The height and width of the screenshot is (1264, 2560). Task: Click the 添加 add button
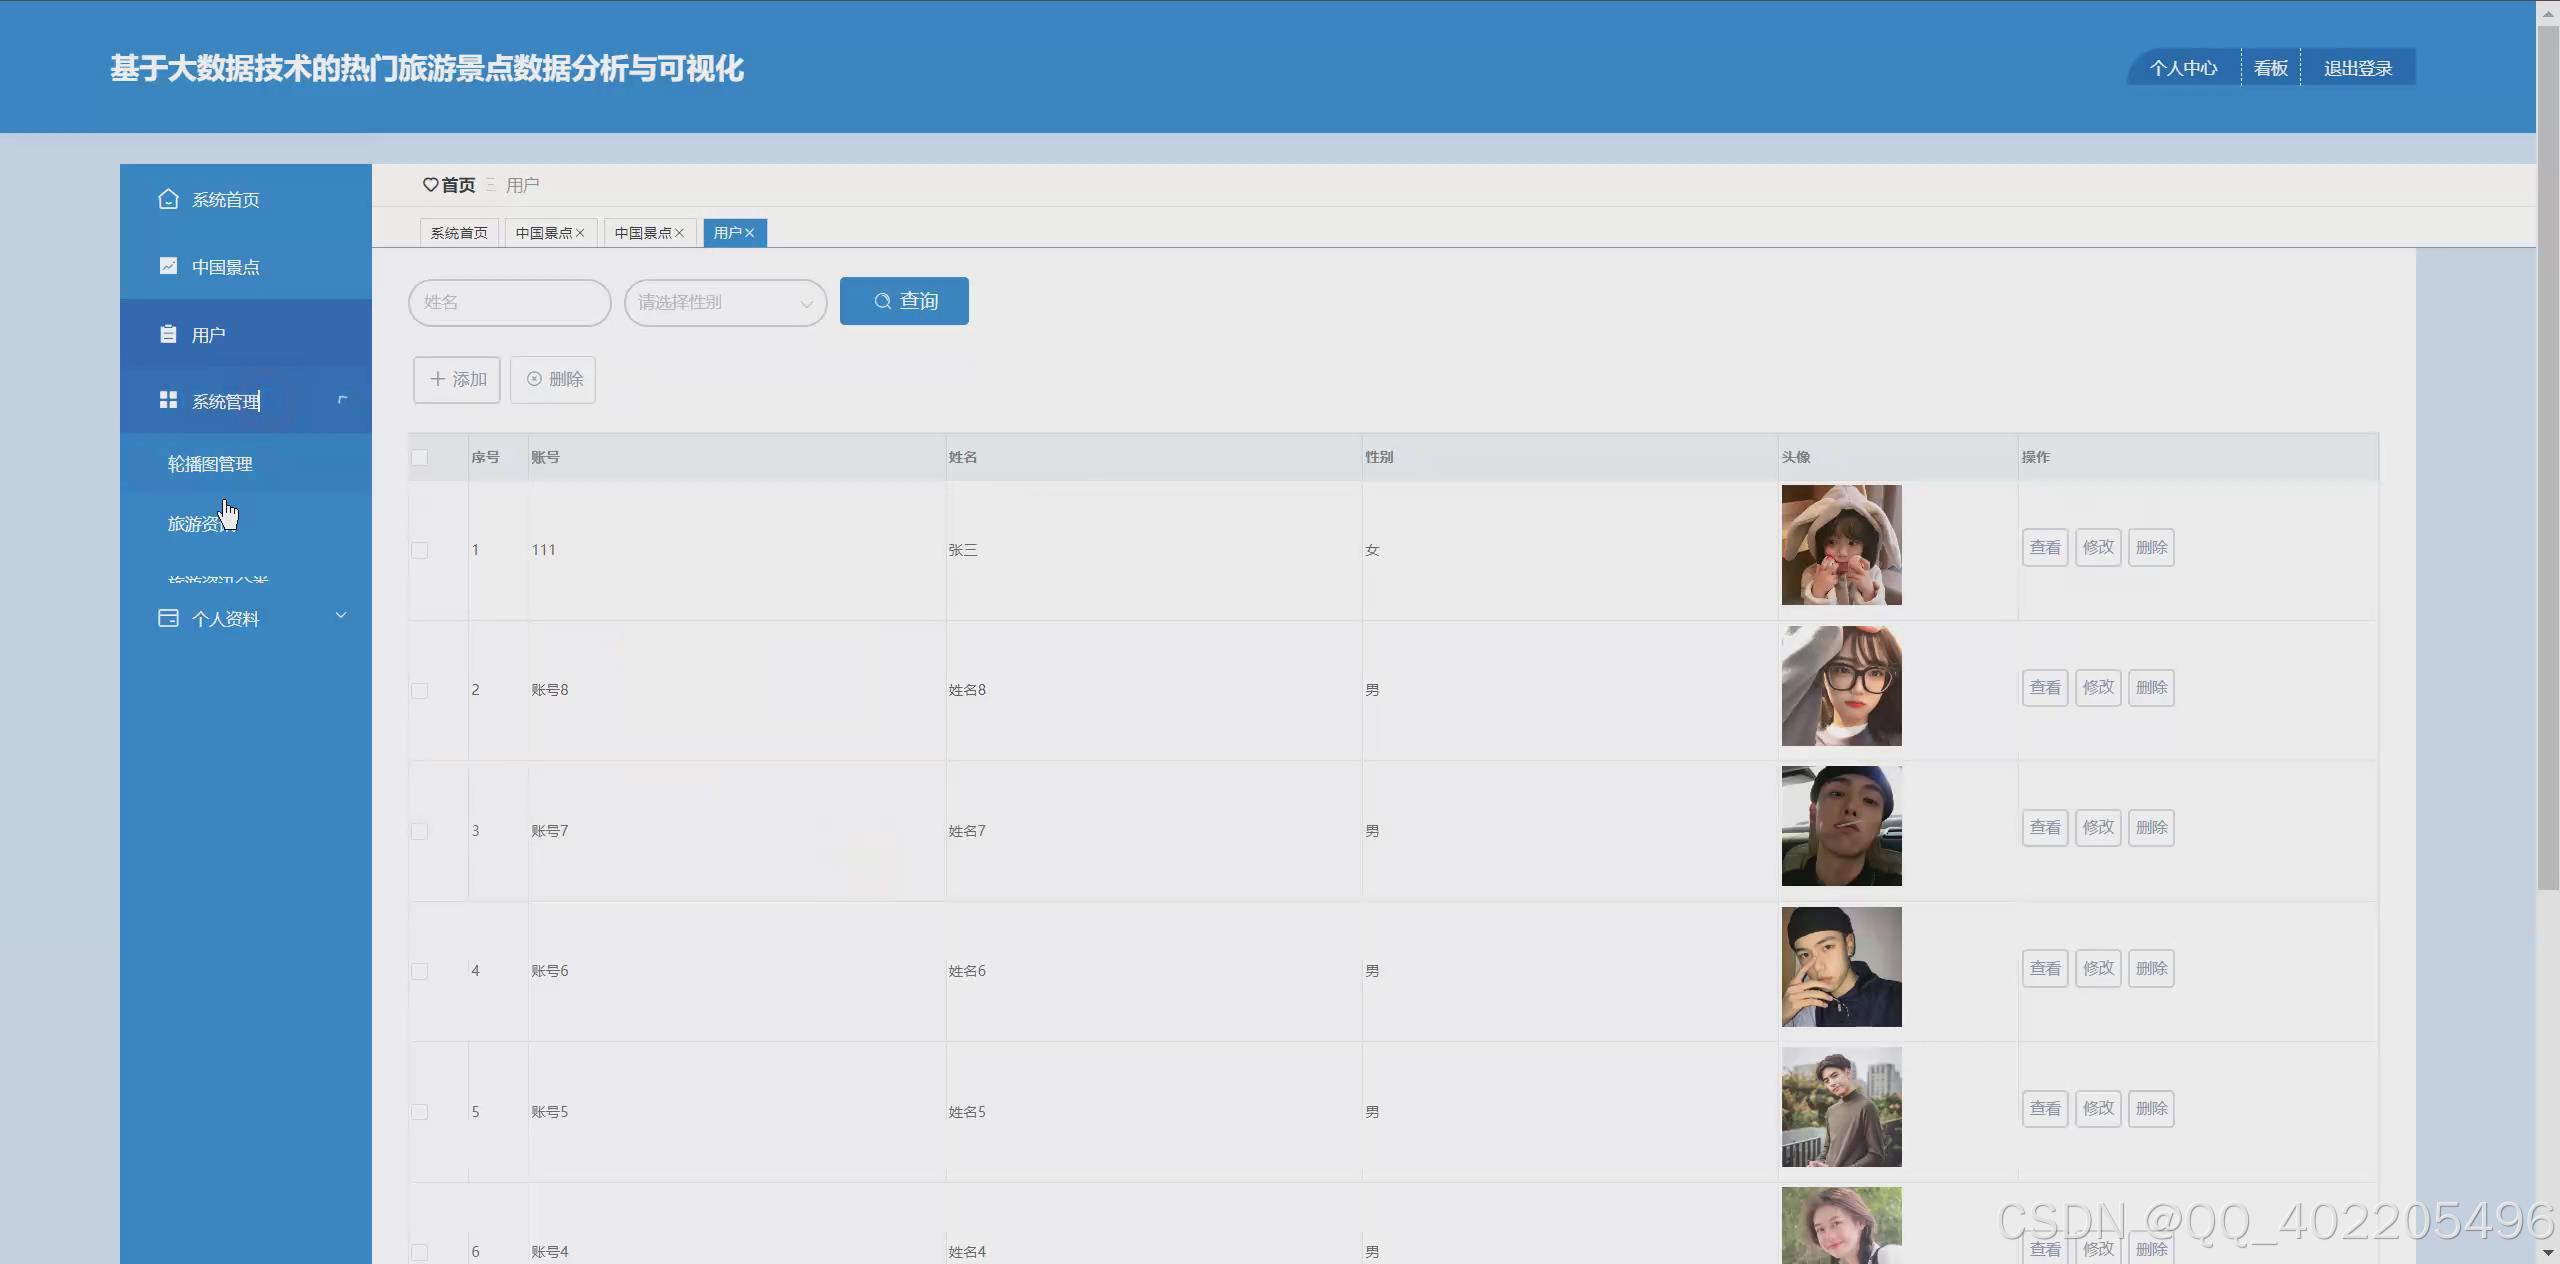pyautogui.click(x=457, y=379)
